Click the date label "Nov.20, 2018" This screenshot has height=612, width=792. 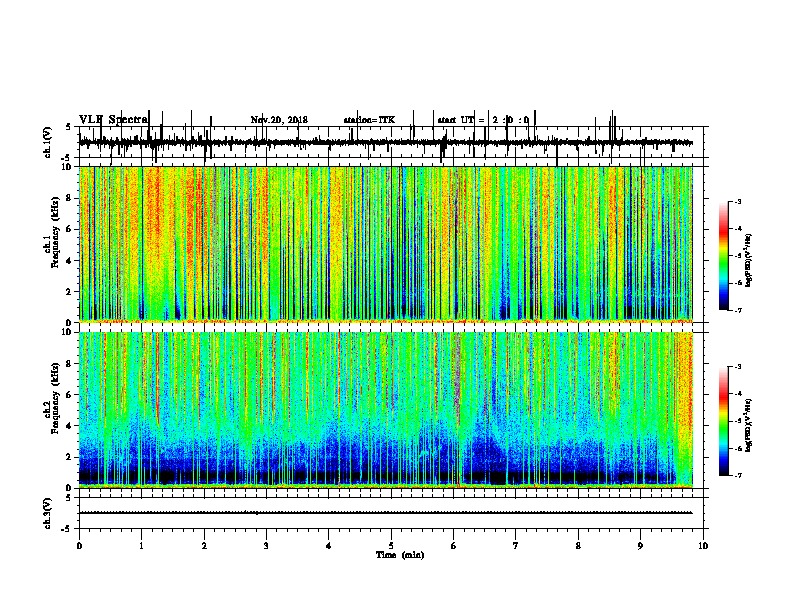pyautogui.click(x=279, y=120)
